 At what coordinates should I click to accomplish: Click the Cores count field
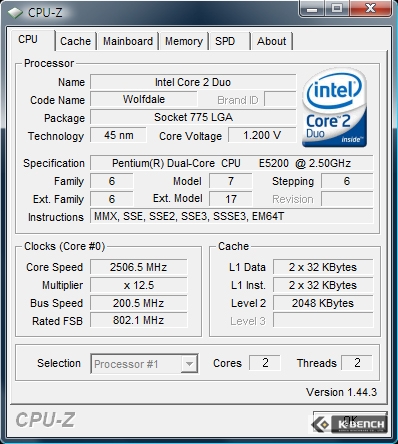click(265, 363)
